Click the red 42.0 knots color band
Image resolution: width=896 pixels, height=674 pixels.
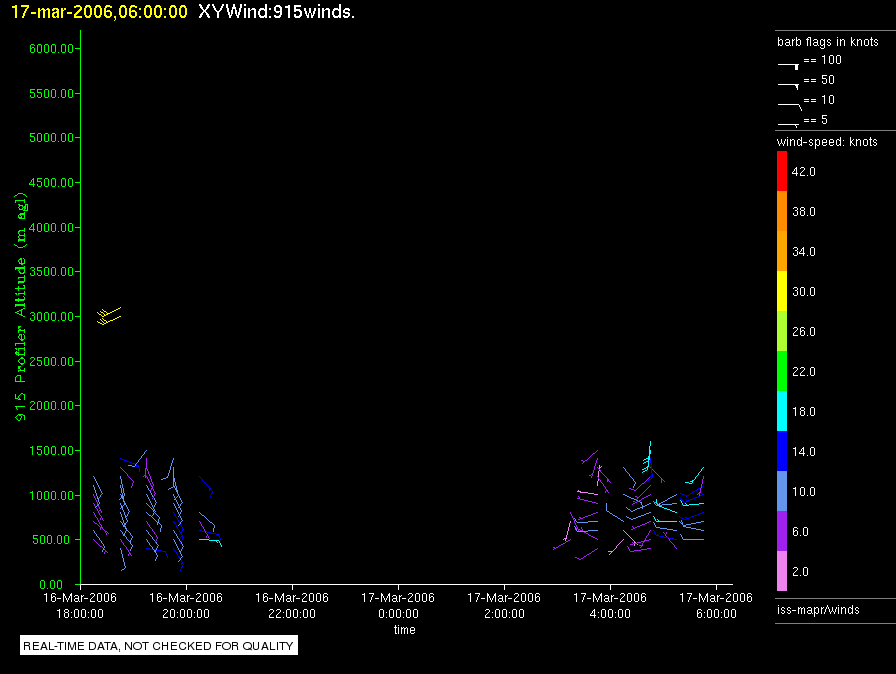782,171
